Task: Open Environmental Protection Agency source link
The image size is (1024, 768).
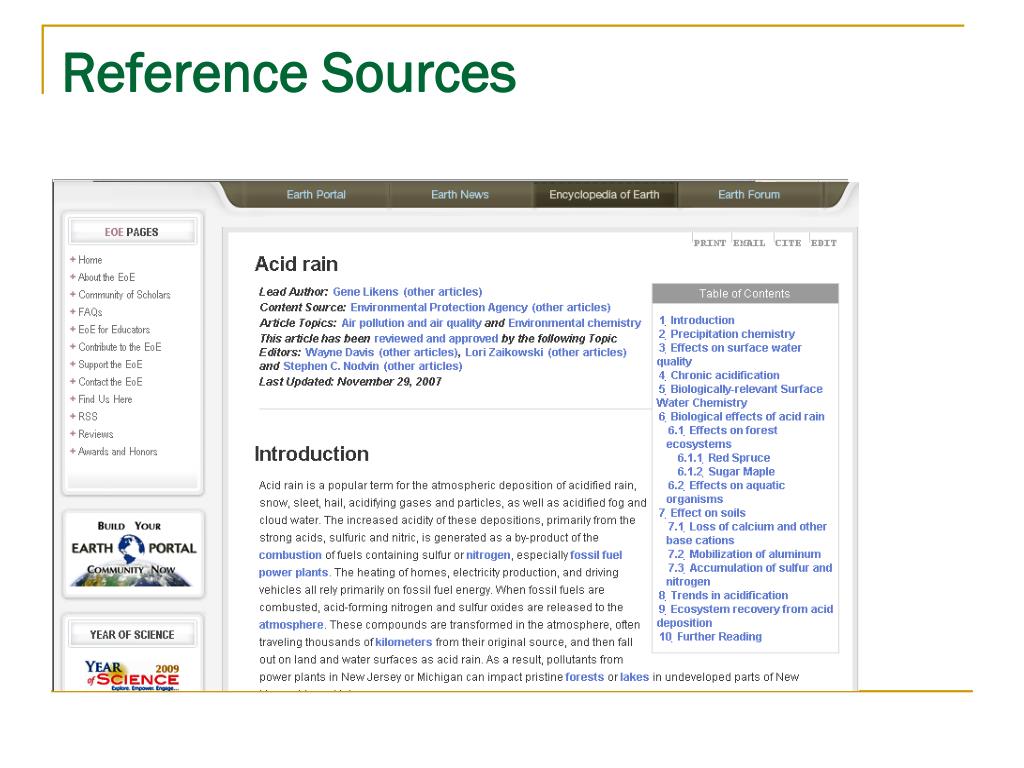Action: pos(439,308)
